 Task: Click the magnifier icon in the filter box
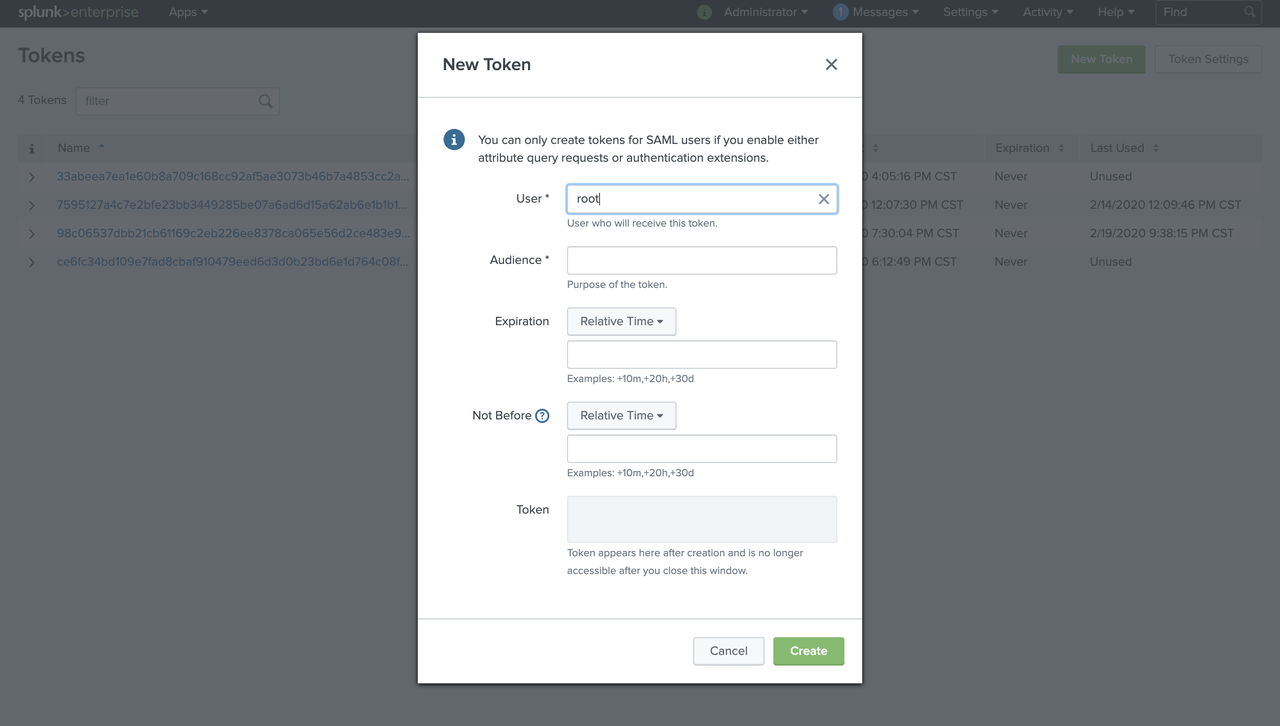[264, 101]
